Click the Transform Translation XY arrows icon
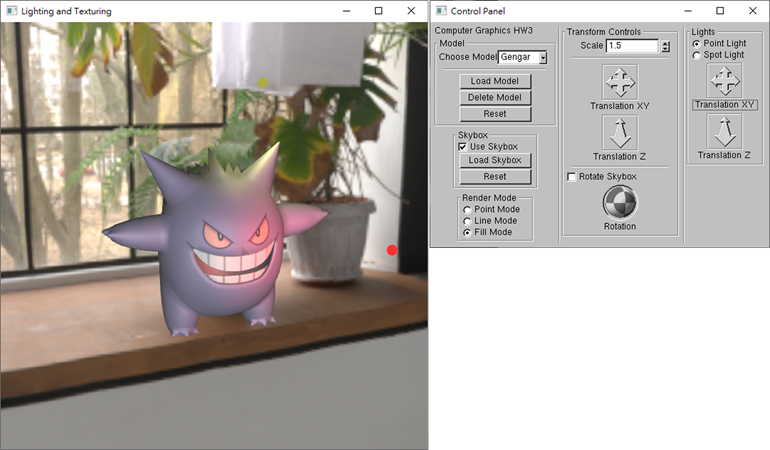This screenshot has width=770, height=450. point(619,82)
